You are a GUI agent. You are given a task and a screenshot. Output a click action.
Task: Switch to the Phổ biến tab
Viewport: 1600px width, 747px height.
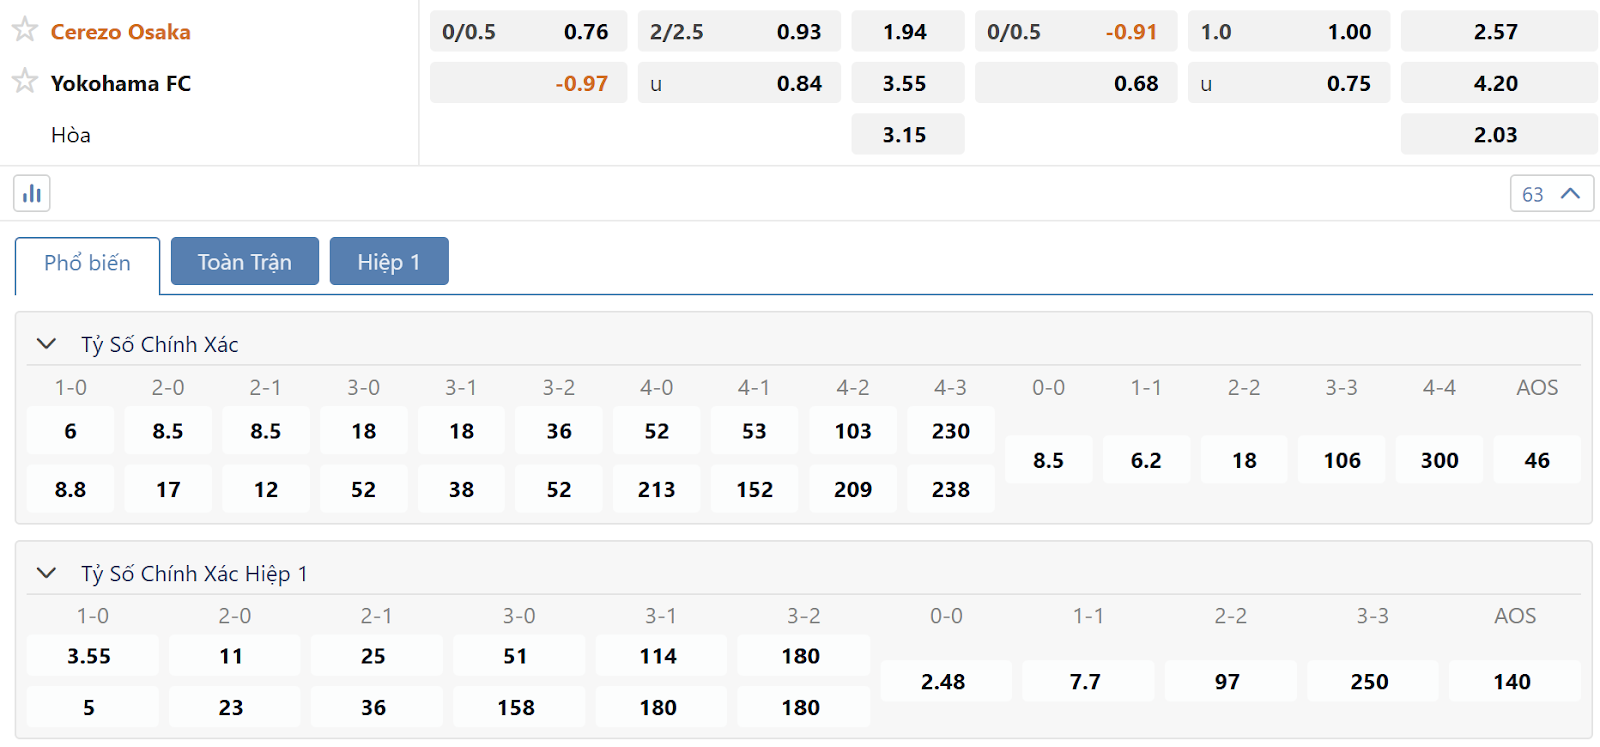[87, 264]
